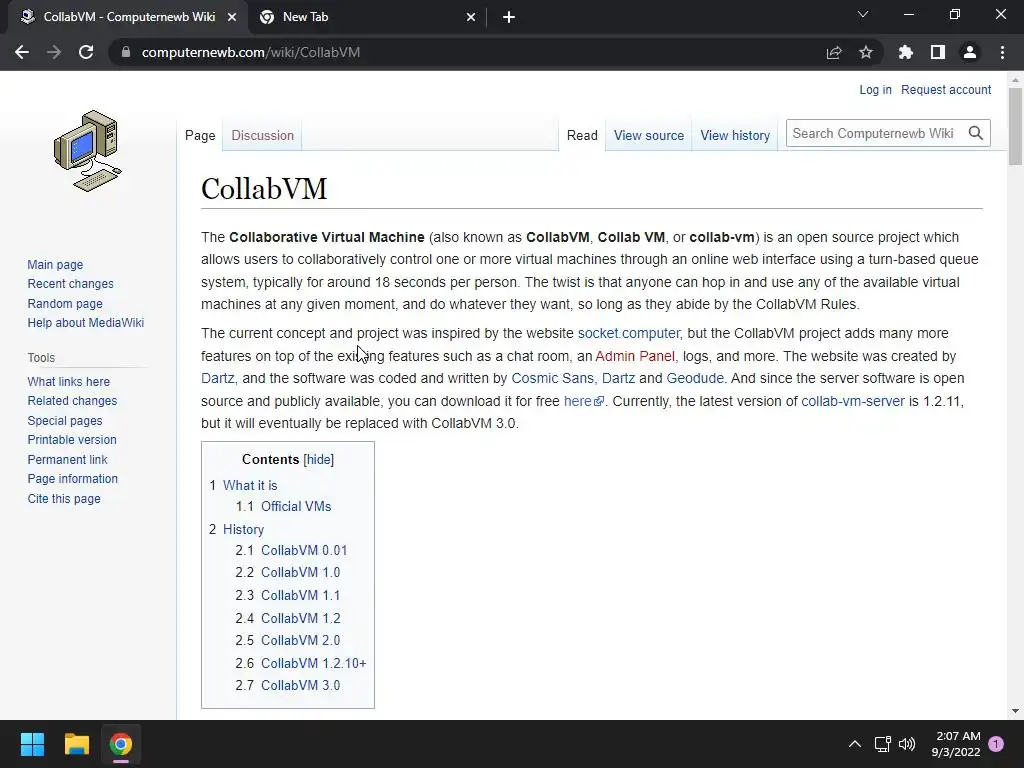The width and height of the screenshot is (1024, 768).
Task: Click the Request account link
Action: (946, 89)
